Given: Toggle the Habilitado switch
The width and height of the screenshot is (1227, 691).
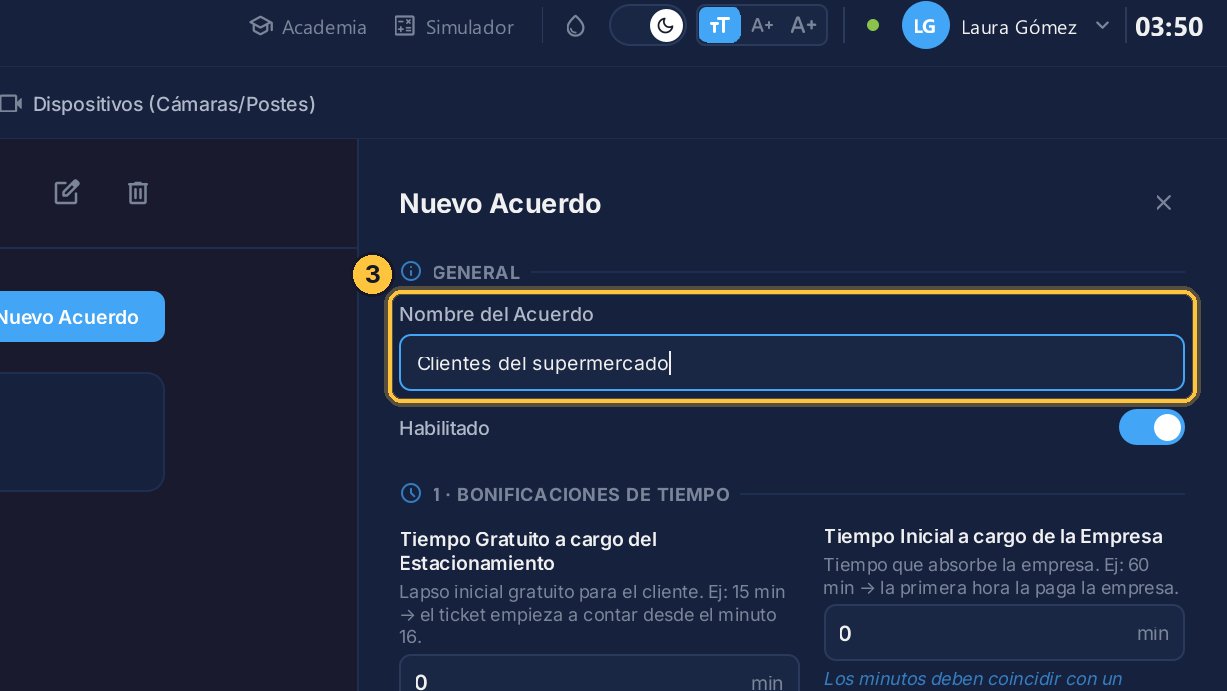Looking at the screenshot, I should (x=1152, y=428).
